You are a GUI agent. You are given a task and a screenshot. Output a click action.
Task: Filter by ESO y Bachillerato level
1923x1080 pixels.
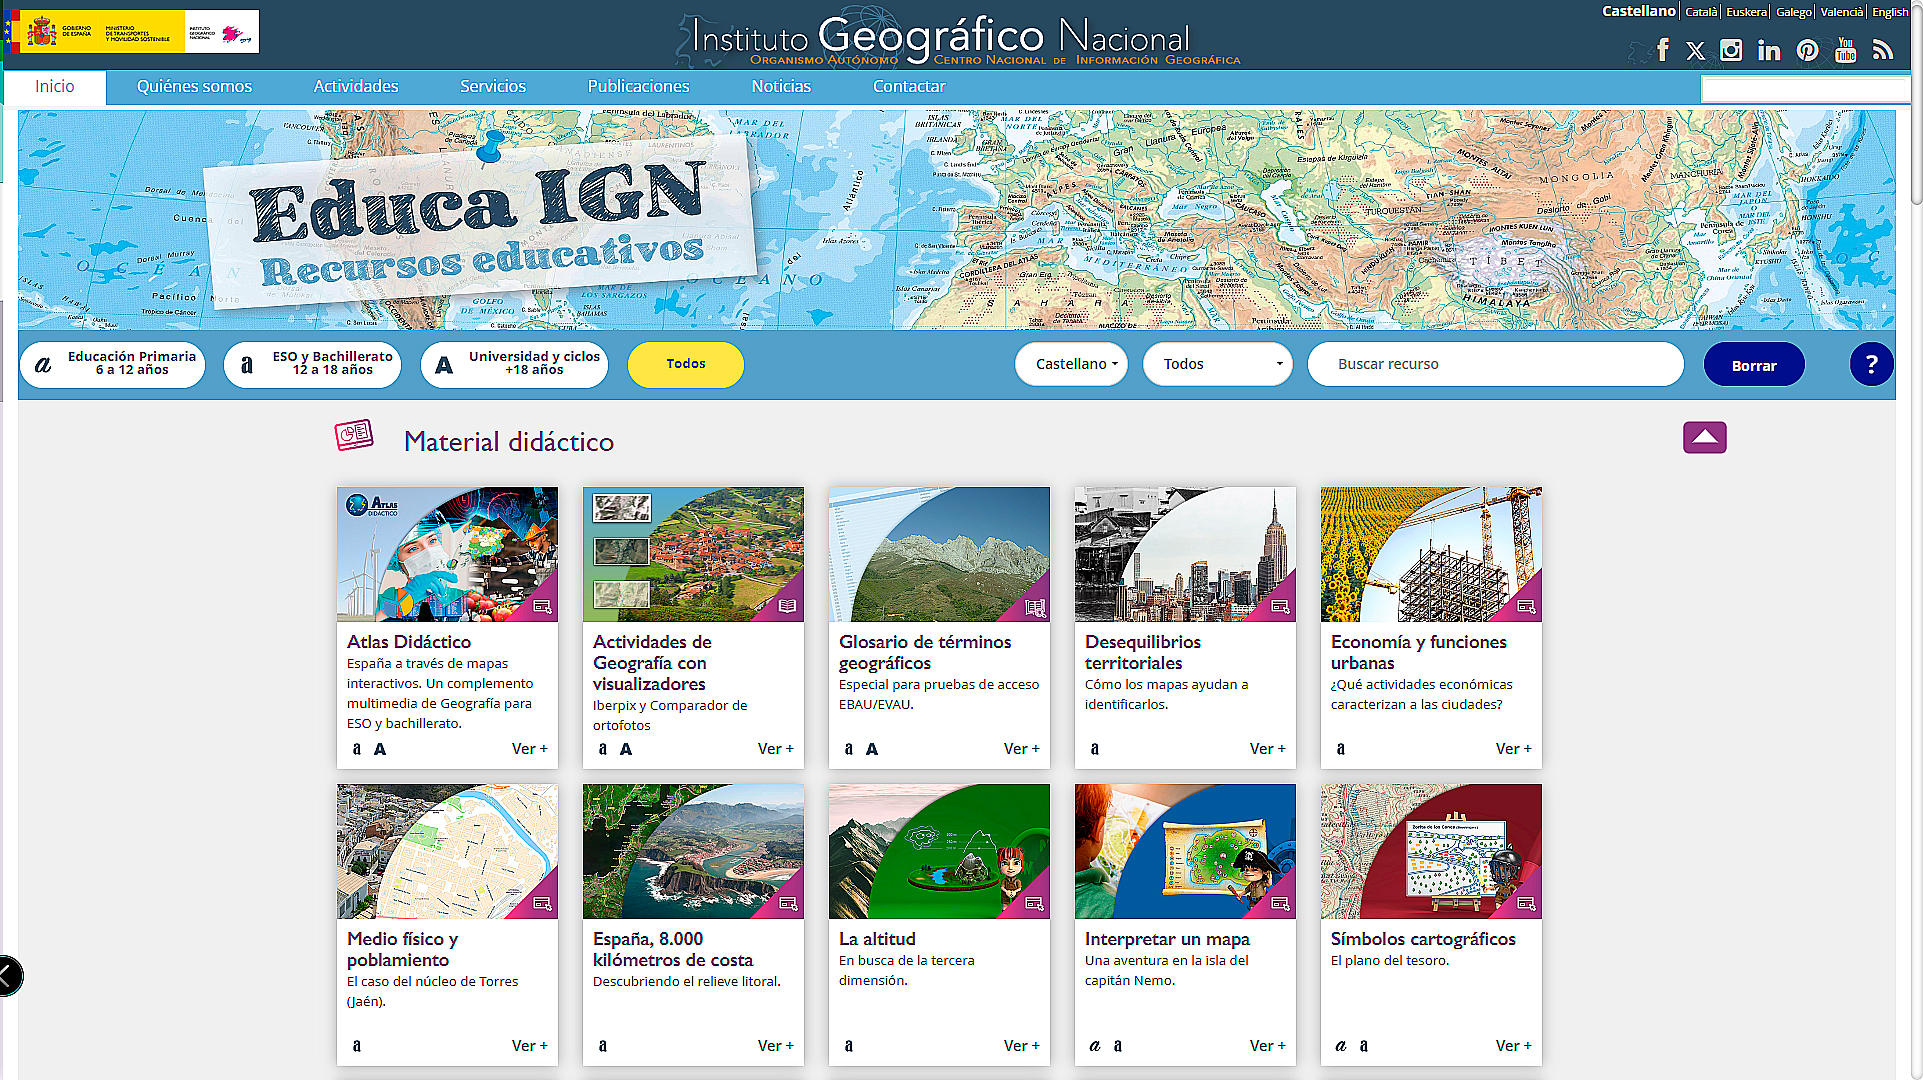pyautogui.click(x=312, y=364)
